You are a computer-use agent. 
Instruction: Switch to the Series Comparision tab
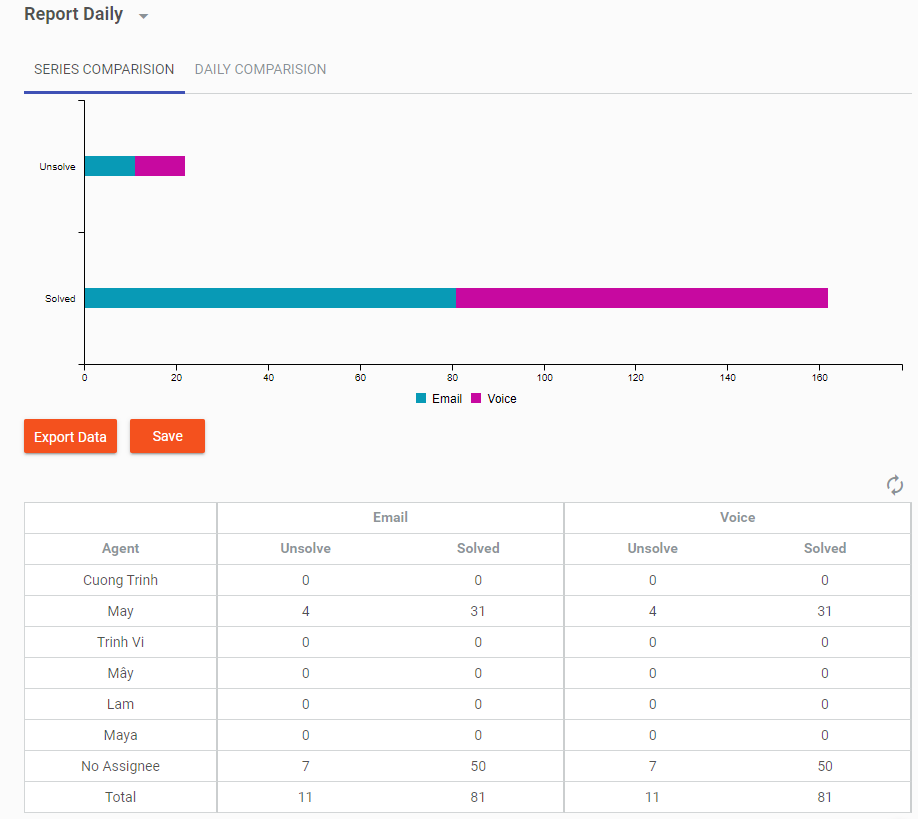104,70
